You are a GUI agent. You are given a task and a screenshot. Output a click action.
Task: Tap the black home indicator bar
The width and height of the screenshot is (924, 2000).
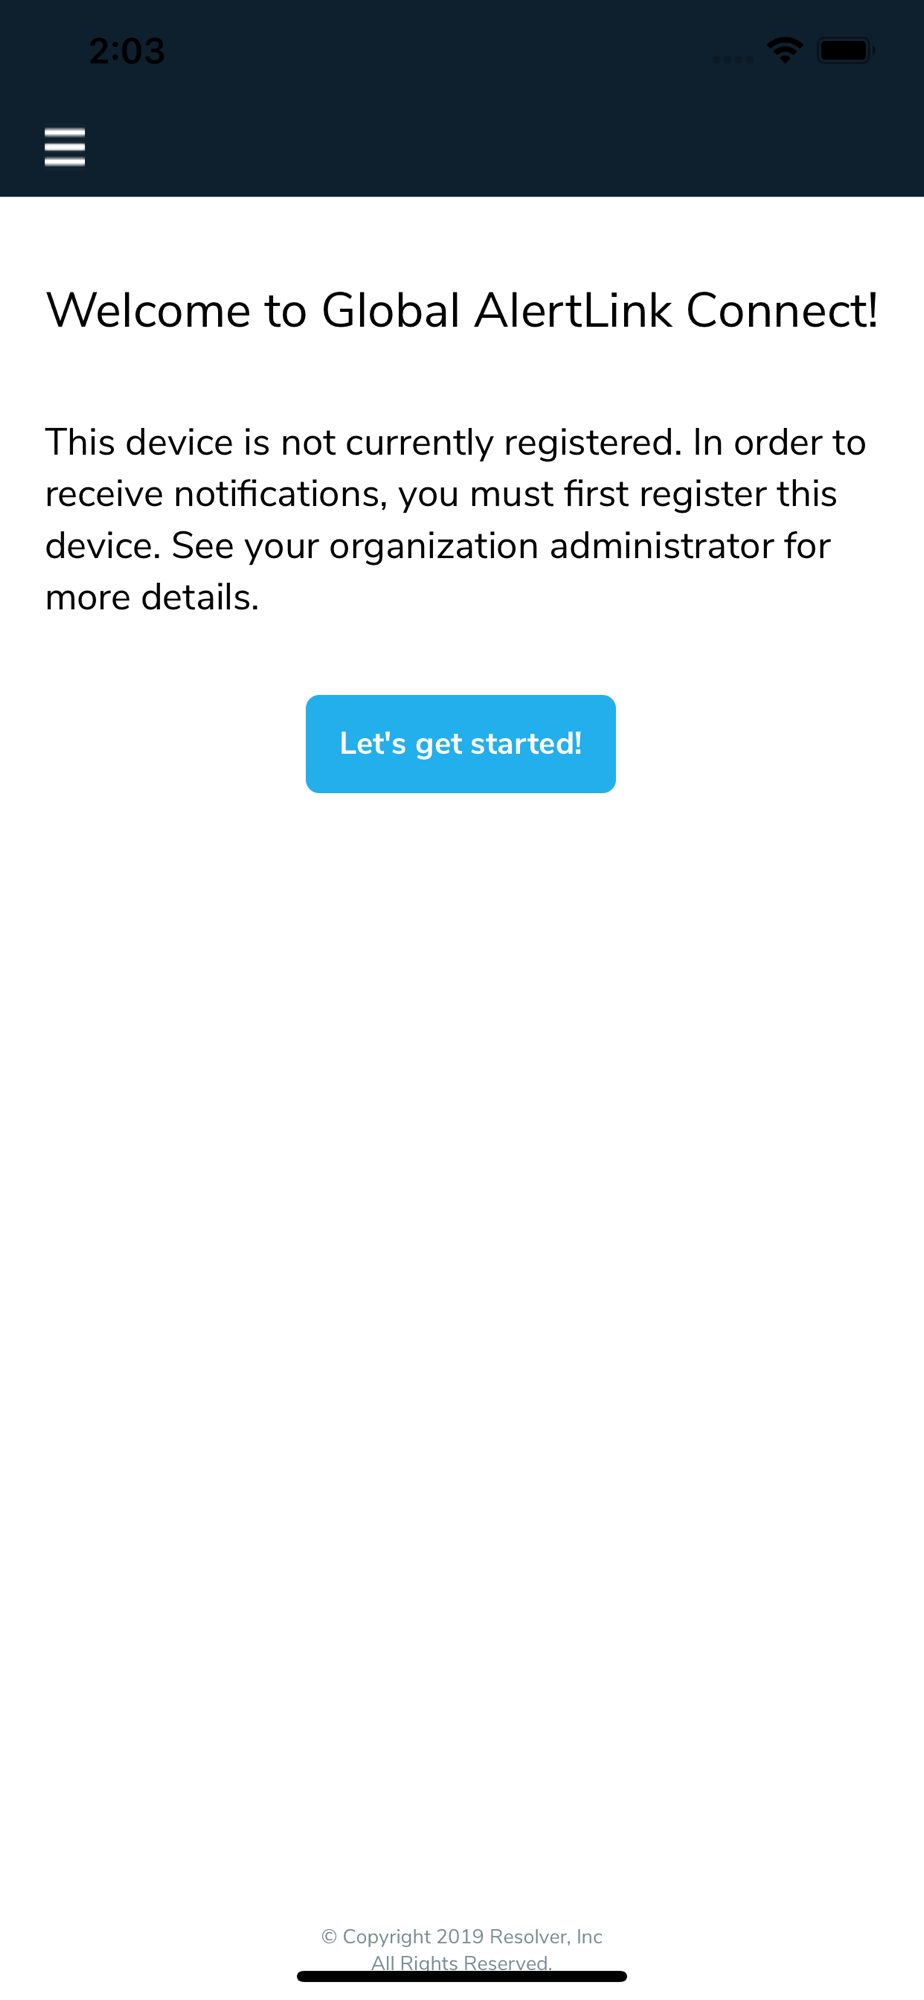[x=462, y=1976]
